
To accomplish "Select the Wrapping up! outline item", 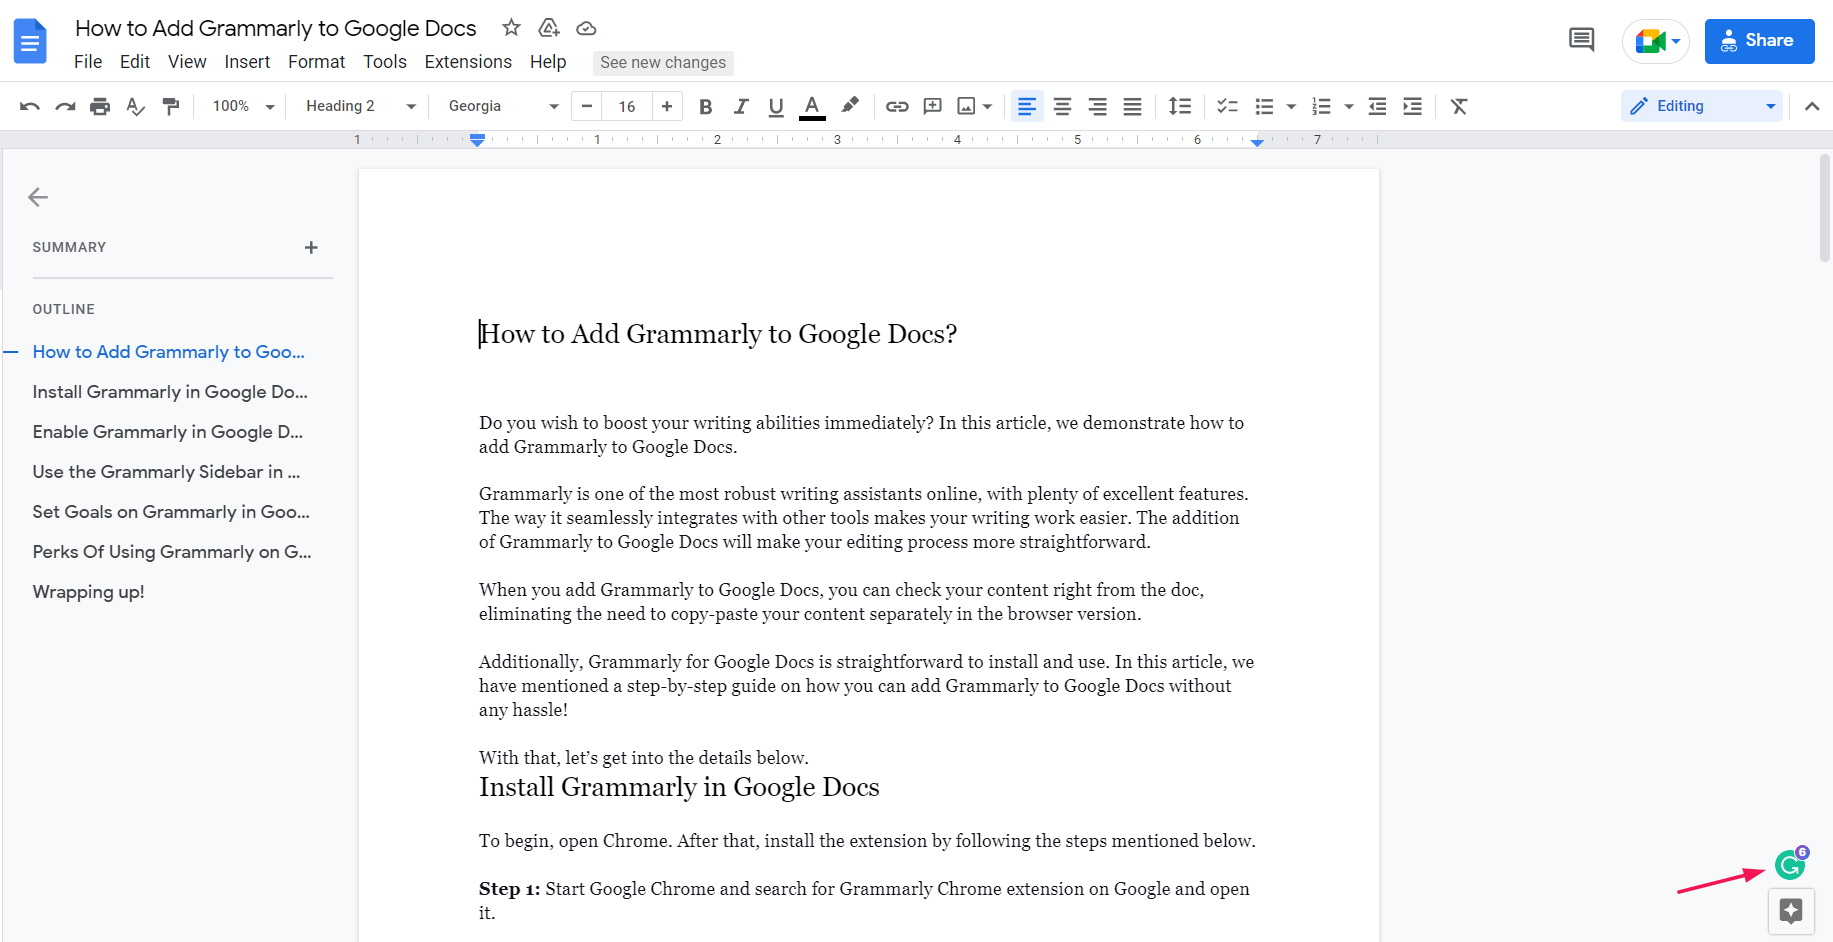I will (x=88, y=591).
